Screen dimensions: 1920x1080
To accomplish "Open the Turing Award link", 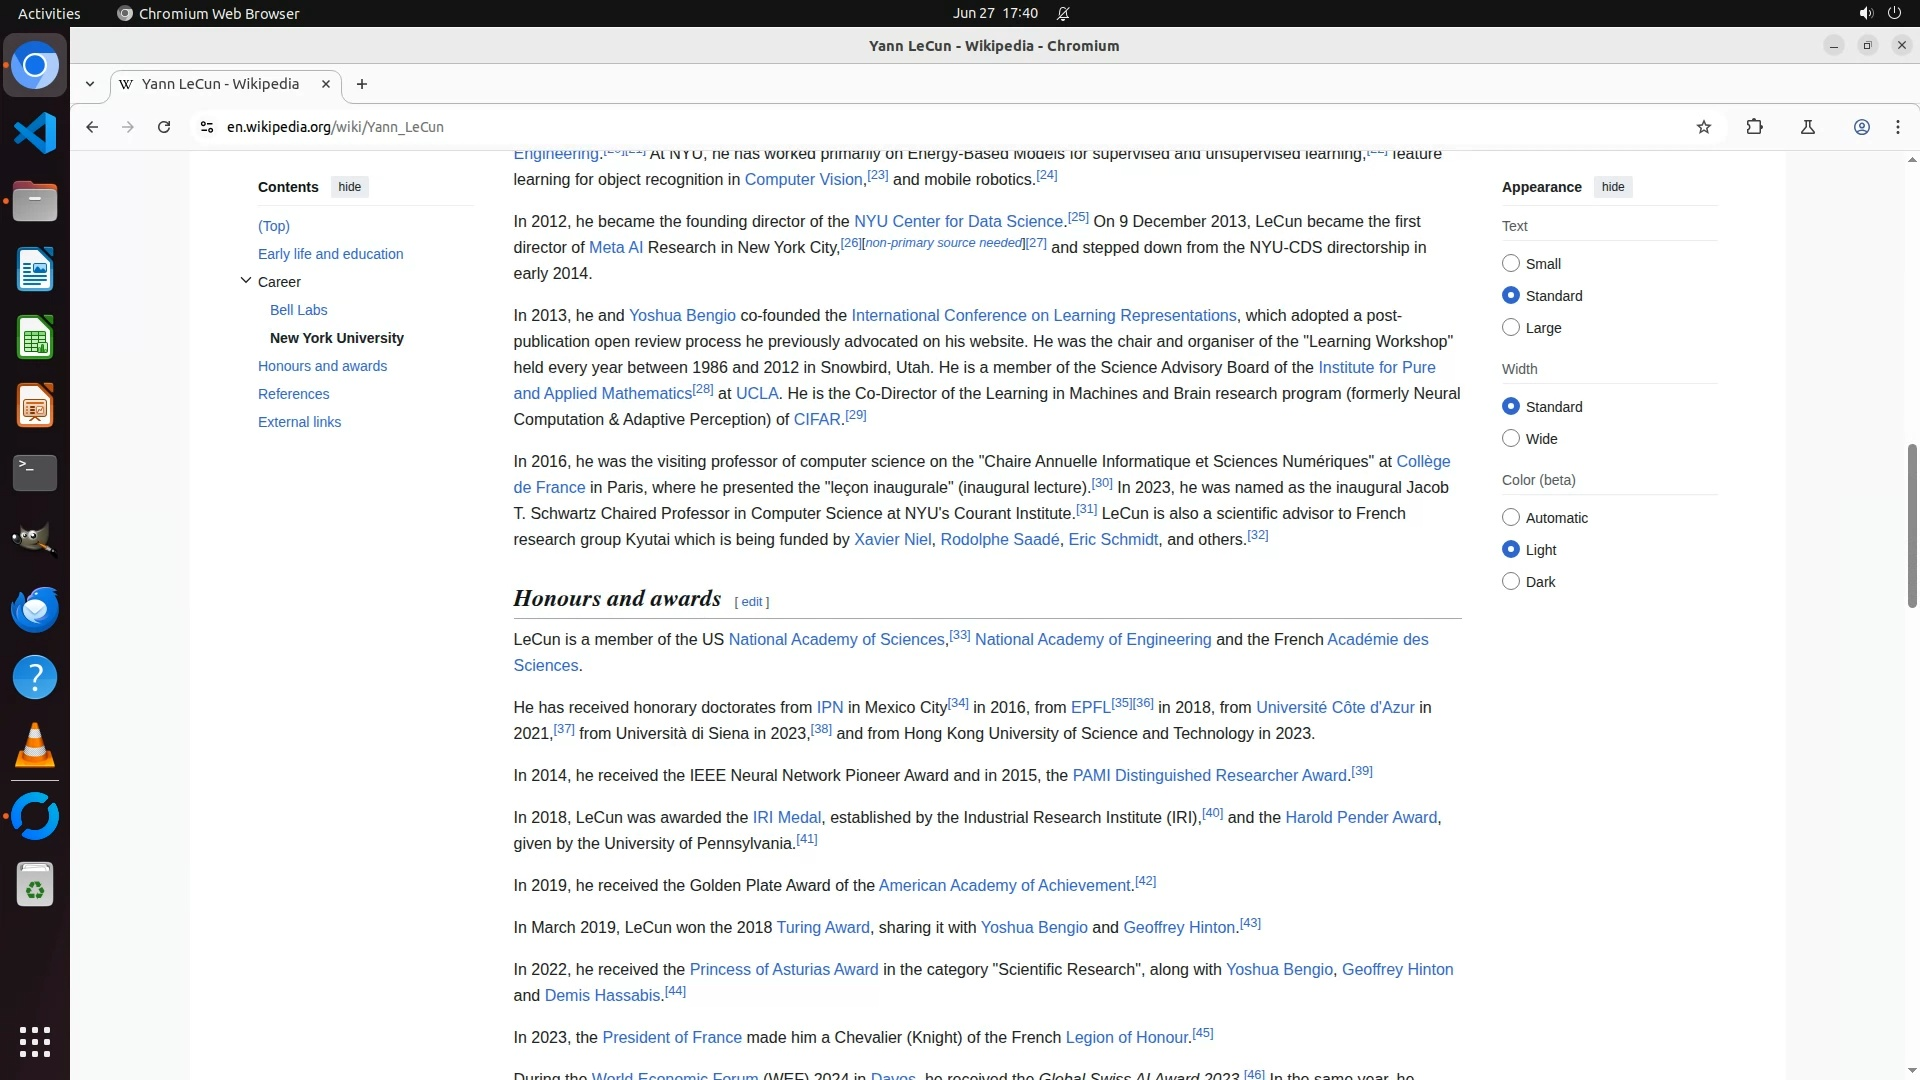I will click(x=822, y=928).
